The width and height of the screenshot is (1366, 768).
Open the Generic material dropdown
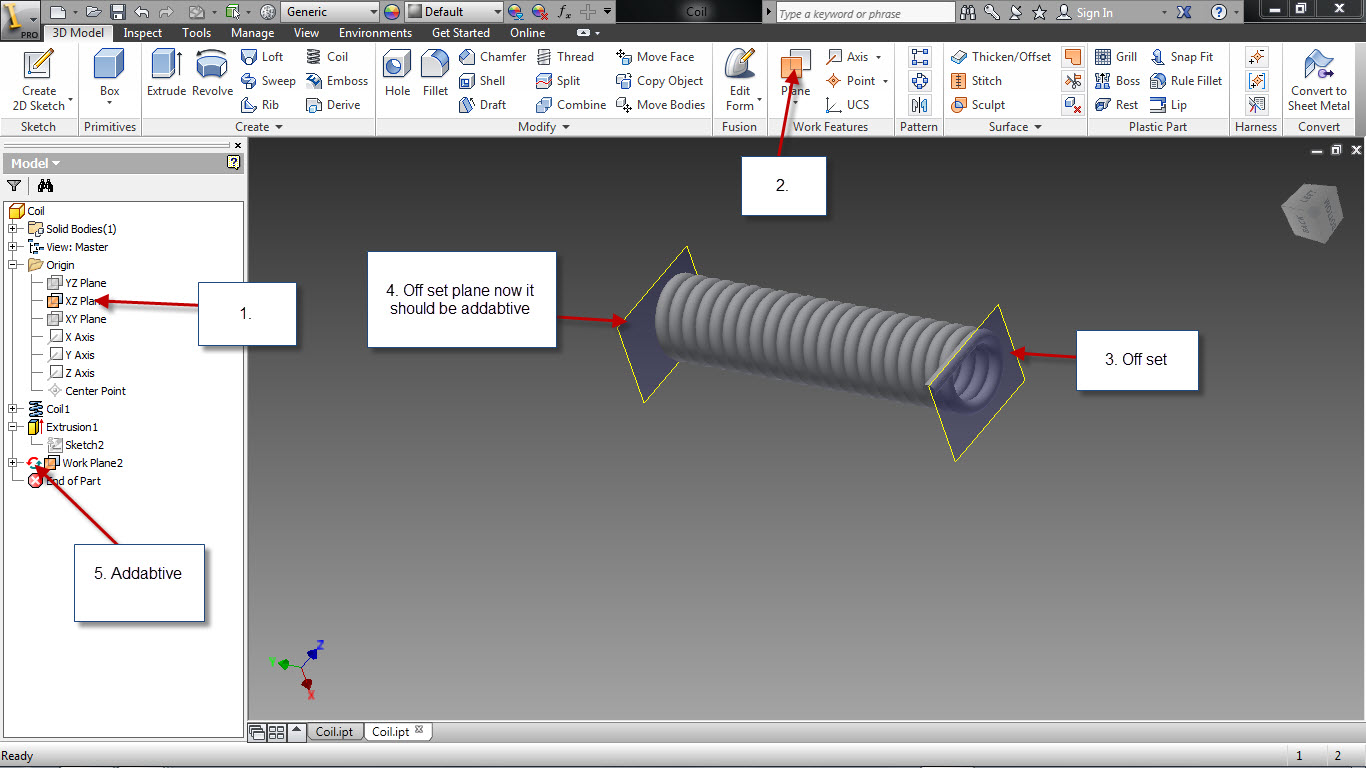coord(331,12)
